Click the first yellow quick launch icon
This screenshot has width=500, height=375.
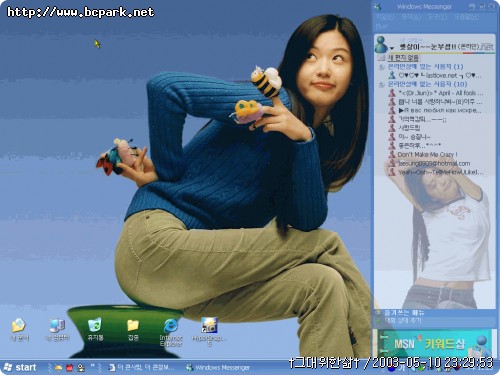pyautogui.click(x=58, y=368)
